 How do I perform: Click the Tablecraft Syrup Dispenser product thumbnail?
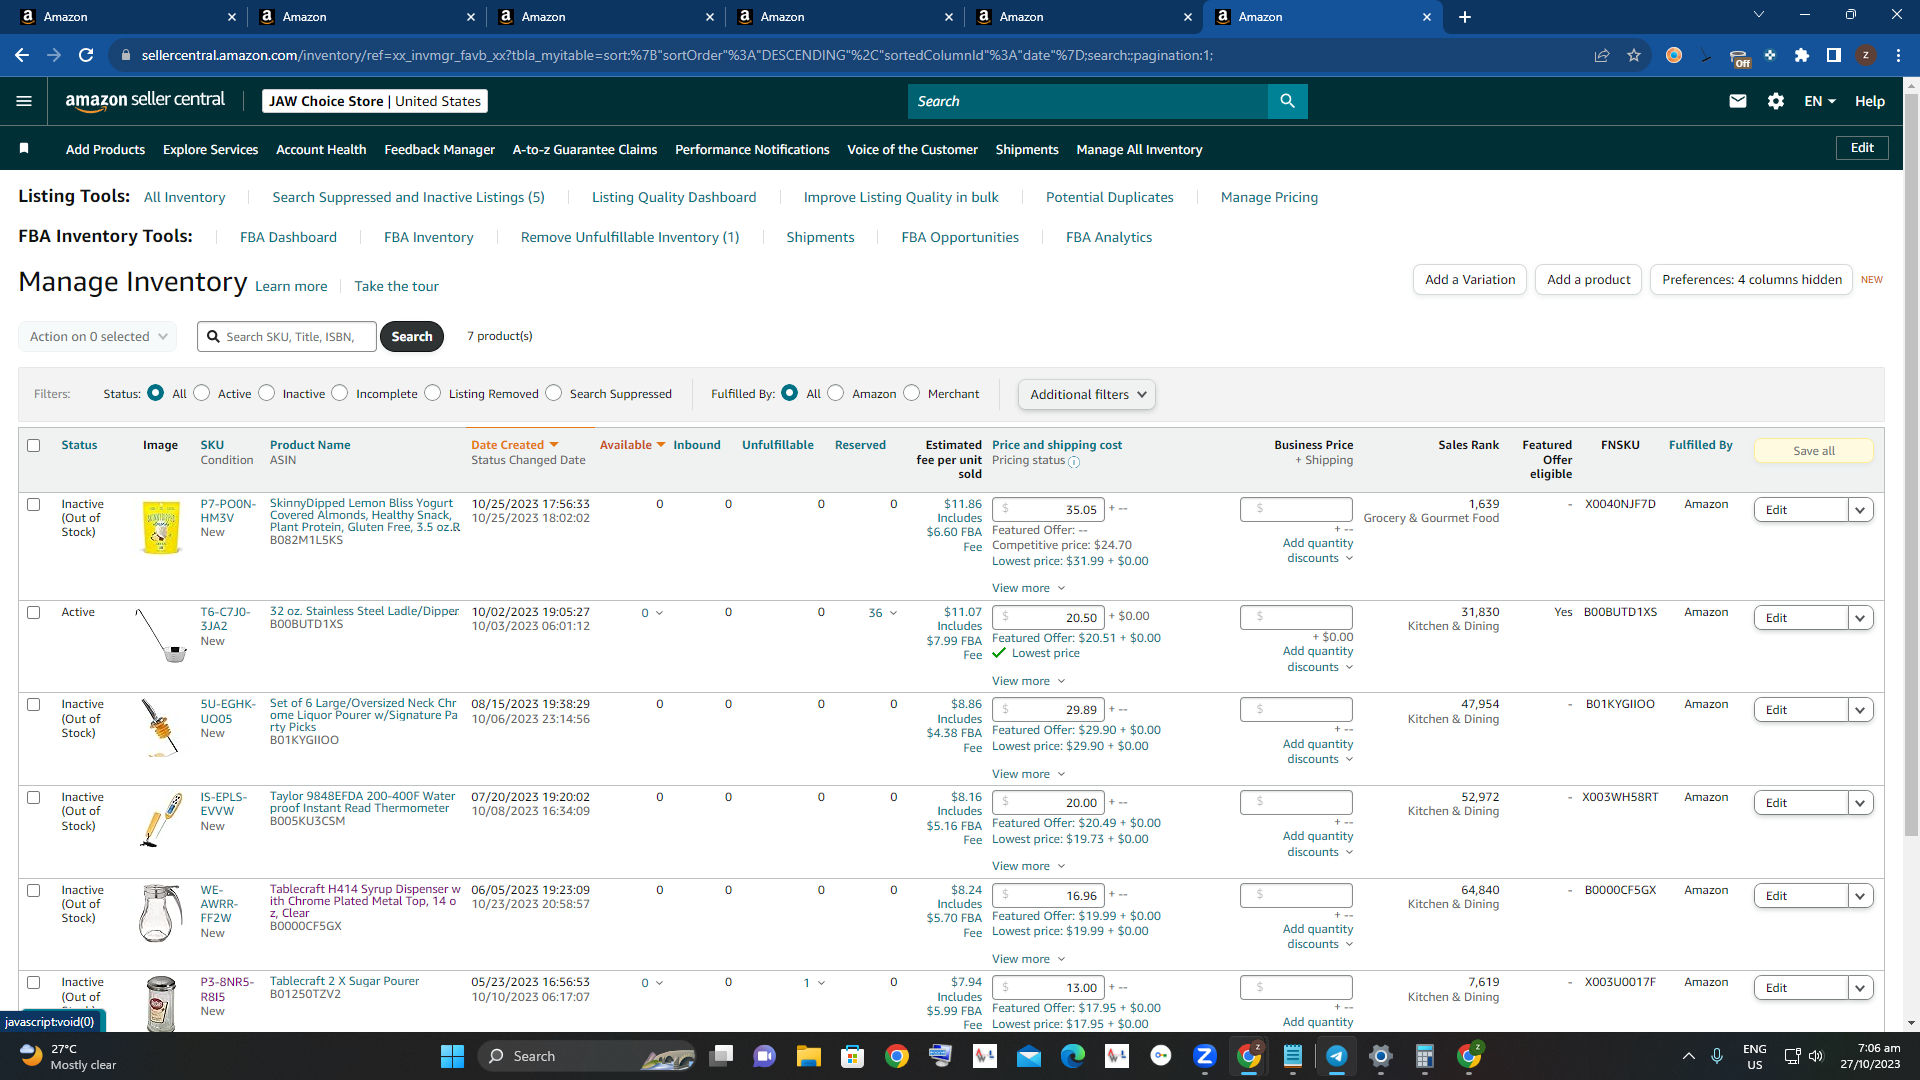(x=160, y=912)
